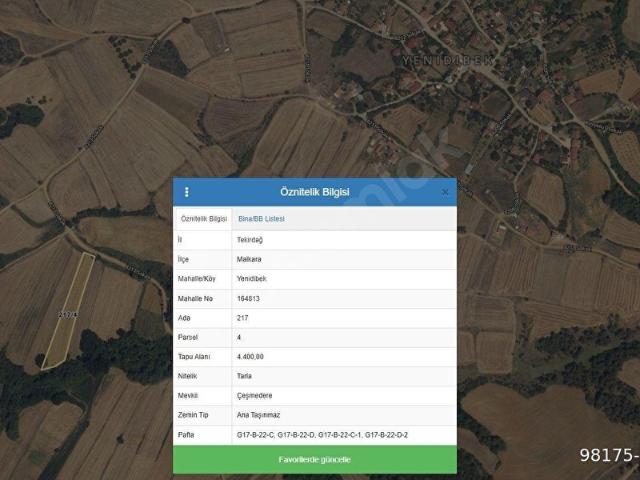The height and width of the screenshot is (480, 640).
Task: Click the Favorilerde güncelle button
Action: tap(315, 460)
